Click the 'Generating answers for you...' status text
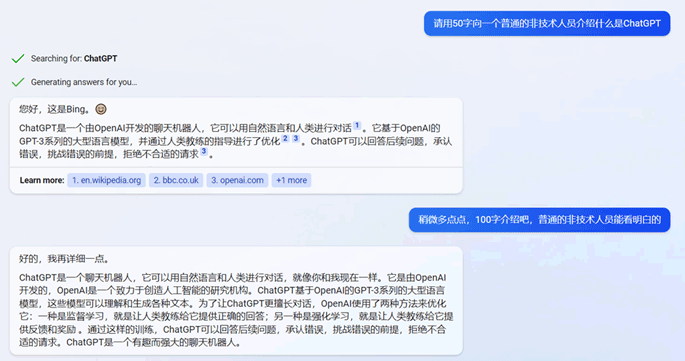 click(x=84, y=82)
